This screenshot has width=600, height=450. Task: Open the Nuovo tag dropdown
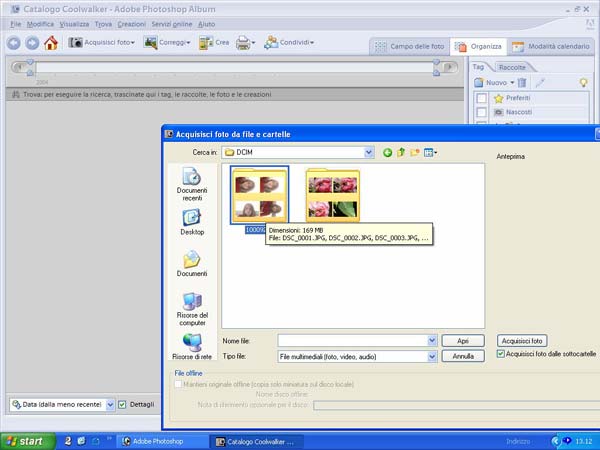point(494,82)
